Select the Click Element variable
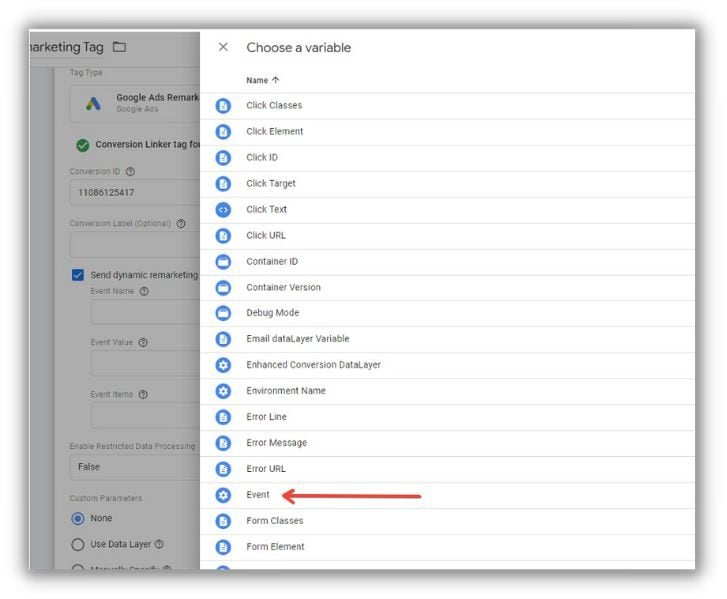This screenshot has height=599, width=727. click(447, 132)
